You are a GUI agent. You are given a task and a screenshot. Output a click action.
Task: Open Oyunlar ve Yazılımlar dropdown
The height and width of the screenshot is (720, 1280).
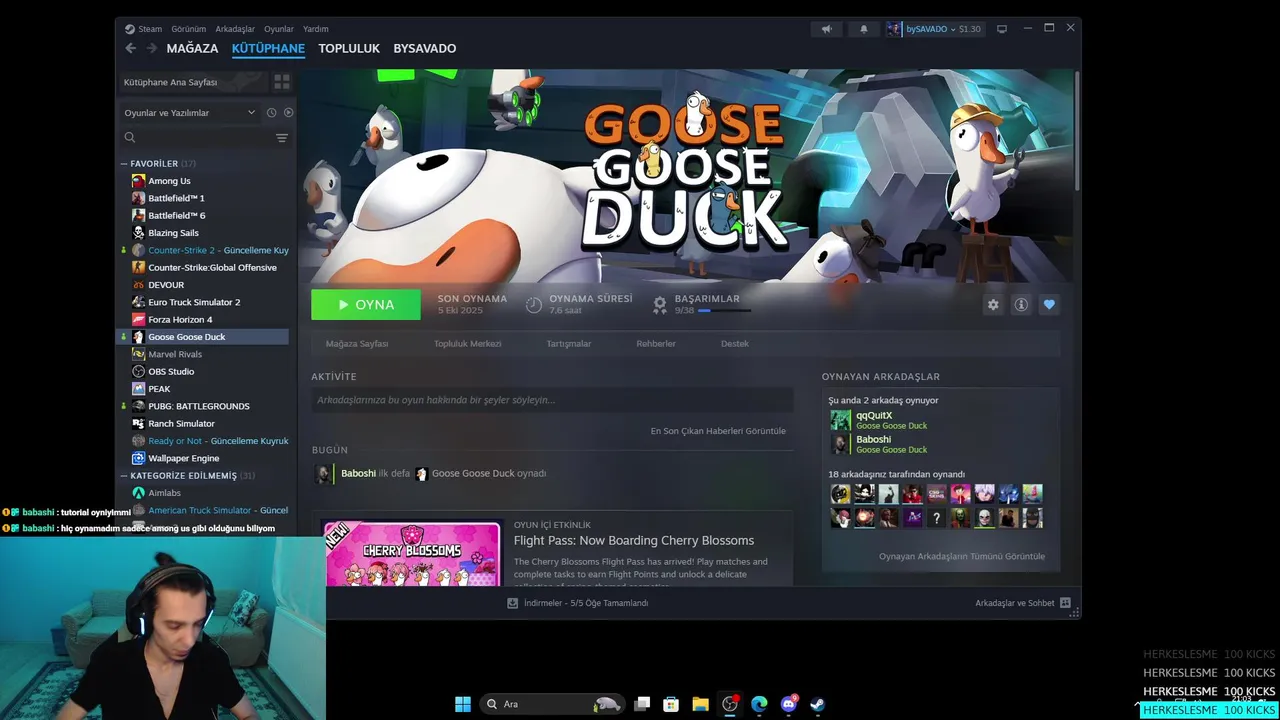pos(190,113)
